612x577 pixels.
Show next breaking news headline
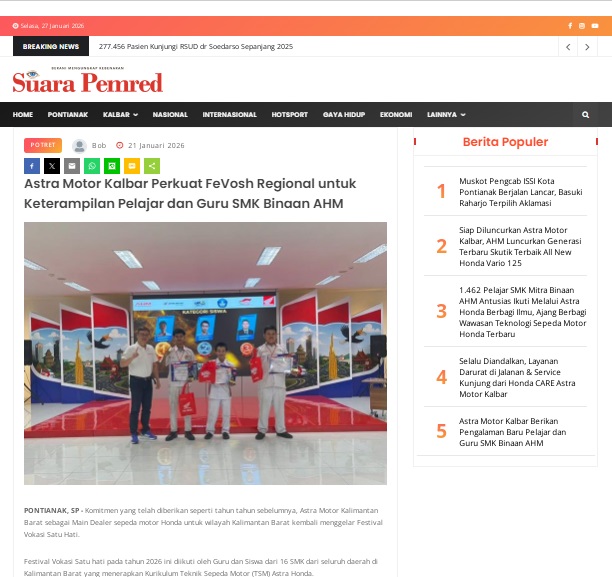coord(588,47)
